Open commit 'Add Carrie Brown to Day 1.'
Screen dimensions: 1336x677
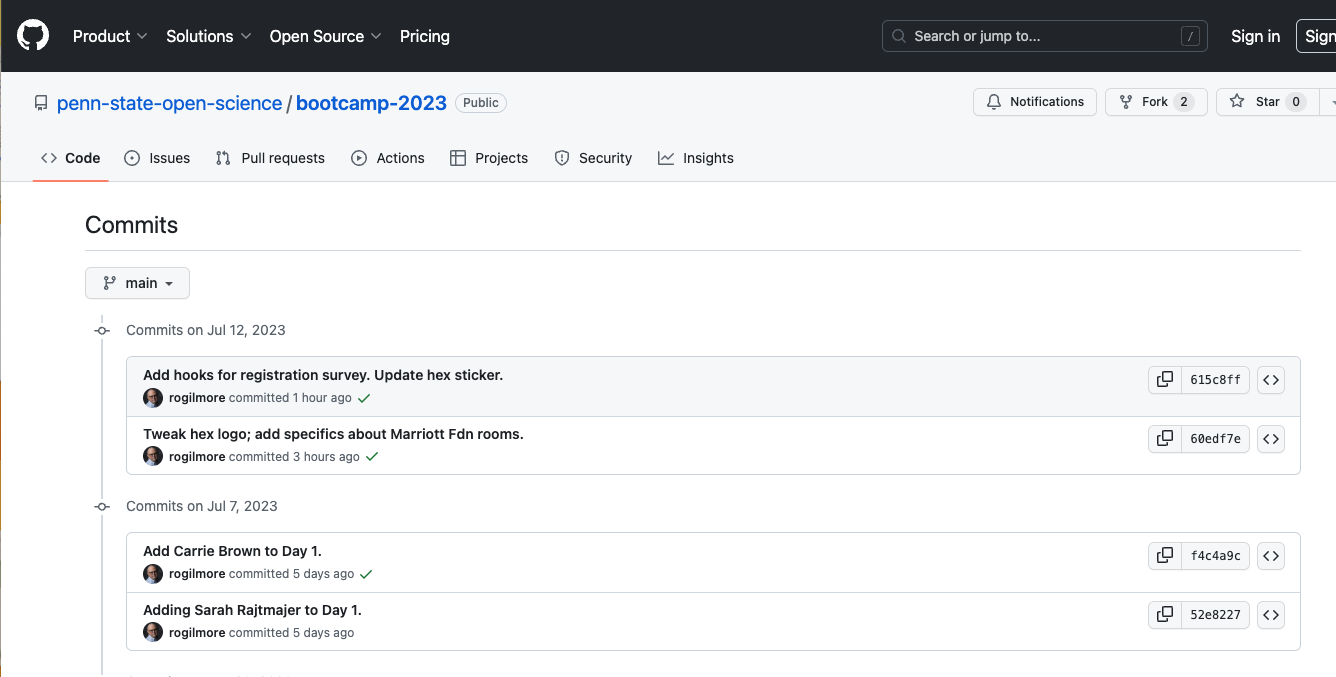(232, 551)
